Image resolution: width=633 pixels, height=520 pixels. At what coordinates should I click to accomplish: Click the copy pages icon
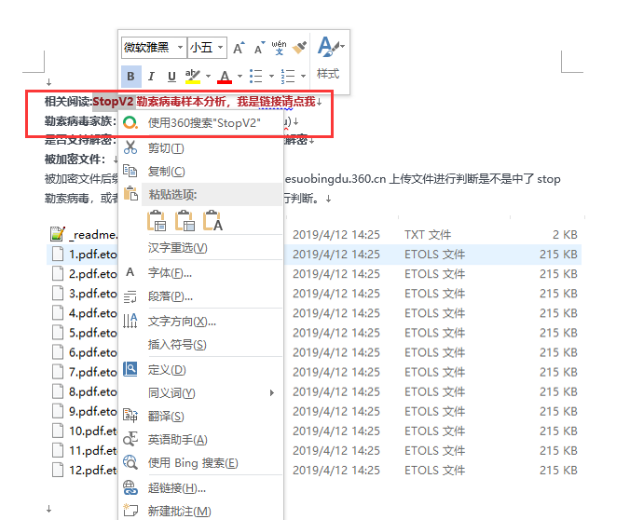pyautogui.click(x=130, y=171)
